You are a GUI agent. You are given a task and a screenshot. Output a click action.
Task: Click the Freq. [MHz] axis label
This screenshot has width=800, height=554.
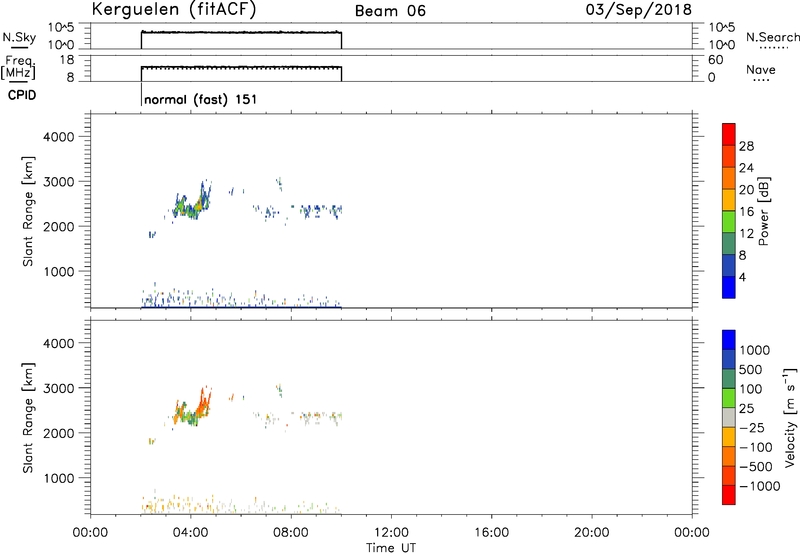point(20,68)
